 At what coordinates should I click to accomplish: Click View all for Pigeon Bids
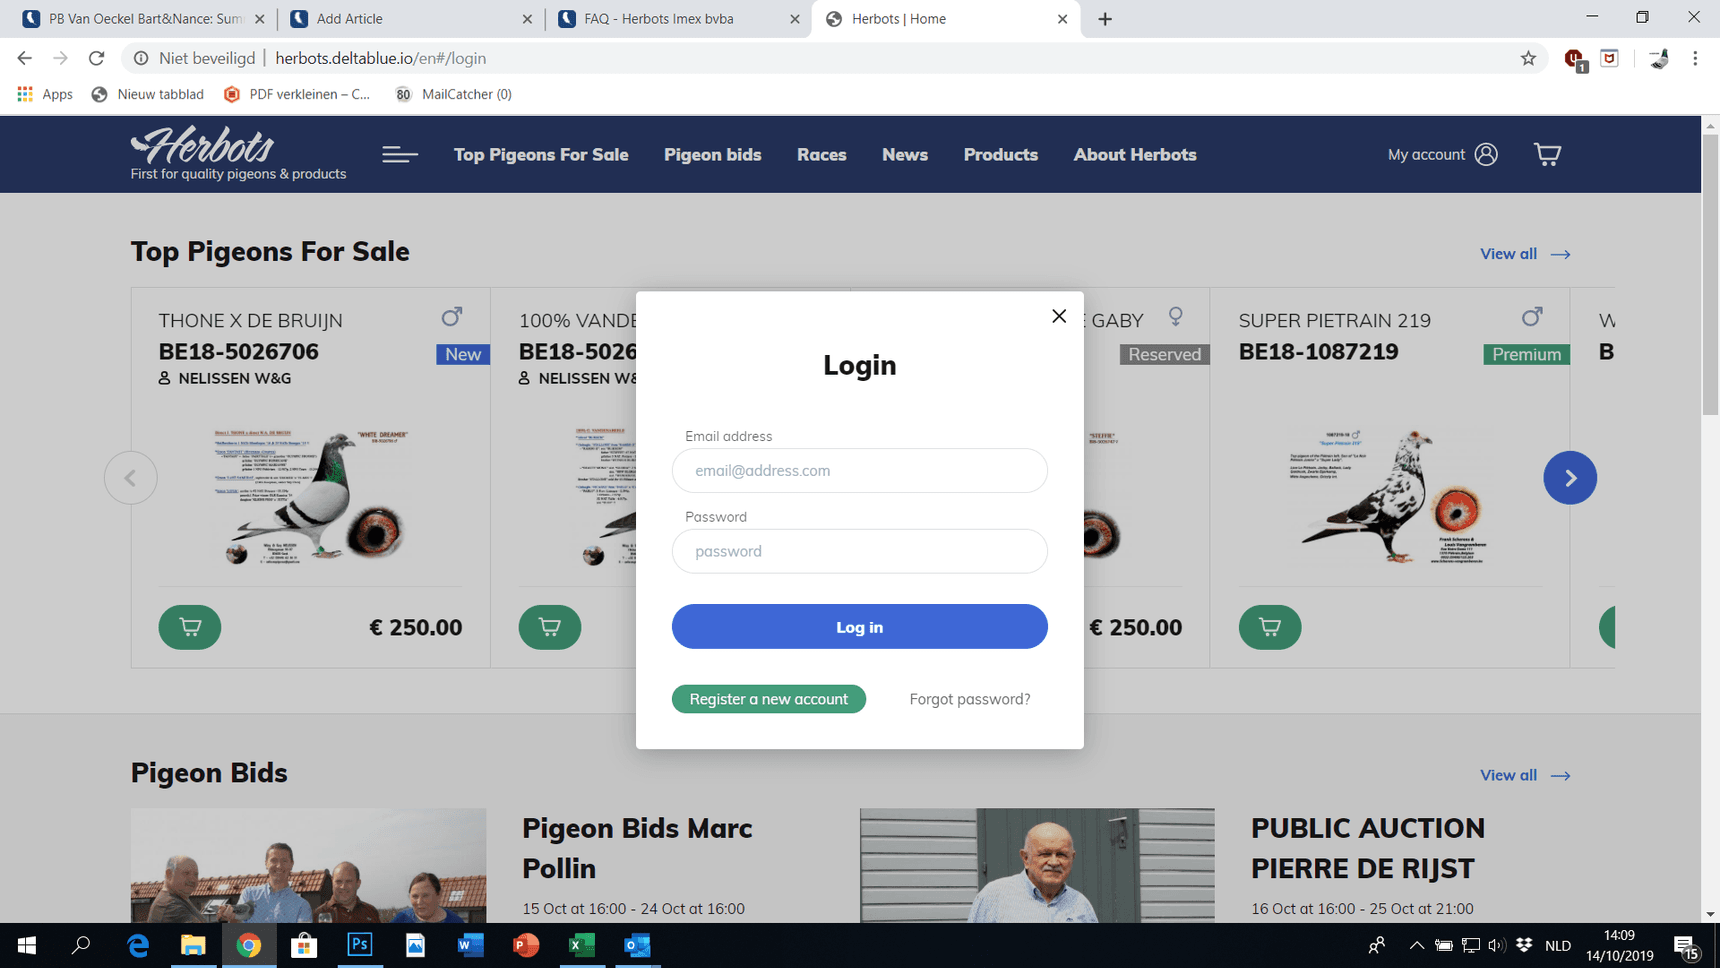[x=1525, y=775]
